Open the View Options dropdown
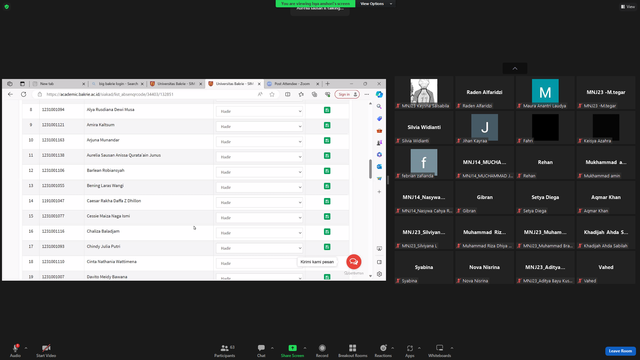The width and height of the screenshot is (640, 360). click(376, 4)
